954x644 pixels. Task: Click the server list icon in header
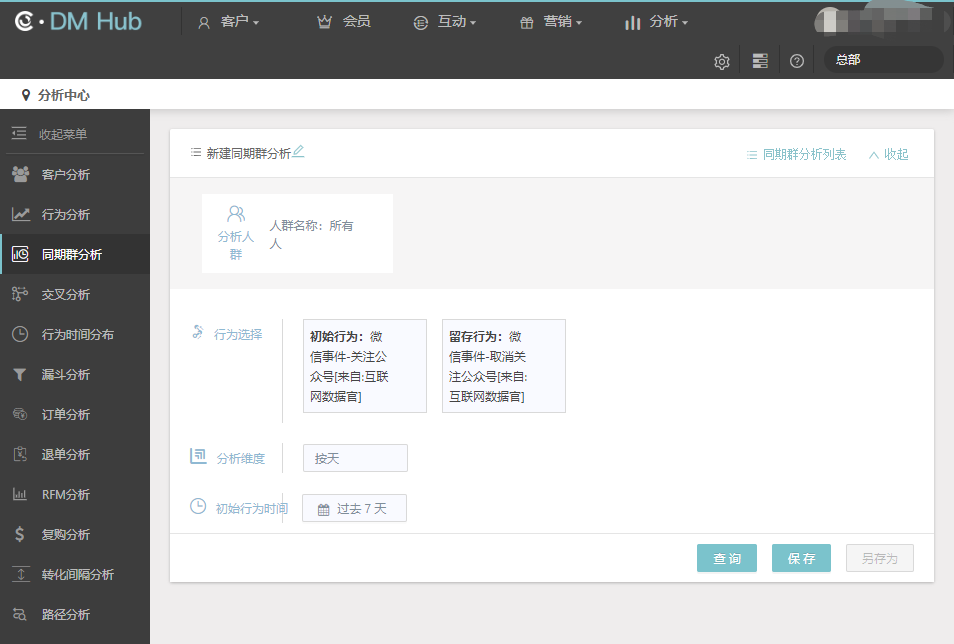click(x=760, y=61)
